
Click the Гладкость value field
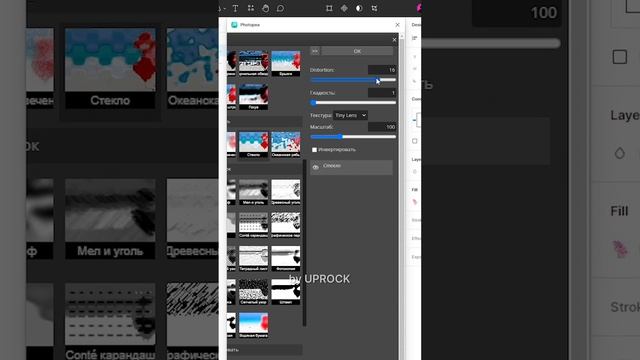(x=382, y=93)
